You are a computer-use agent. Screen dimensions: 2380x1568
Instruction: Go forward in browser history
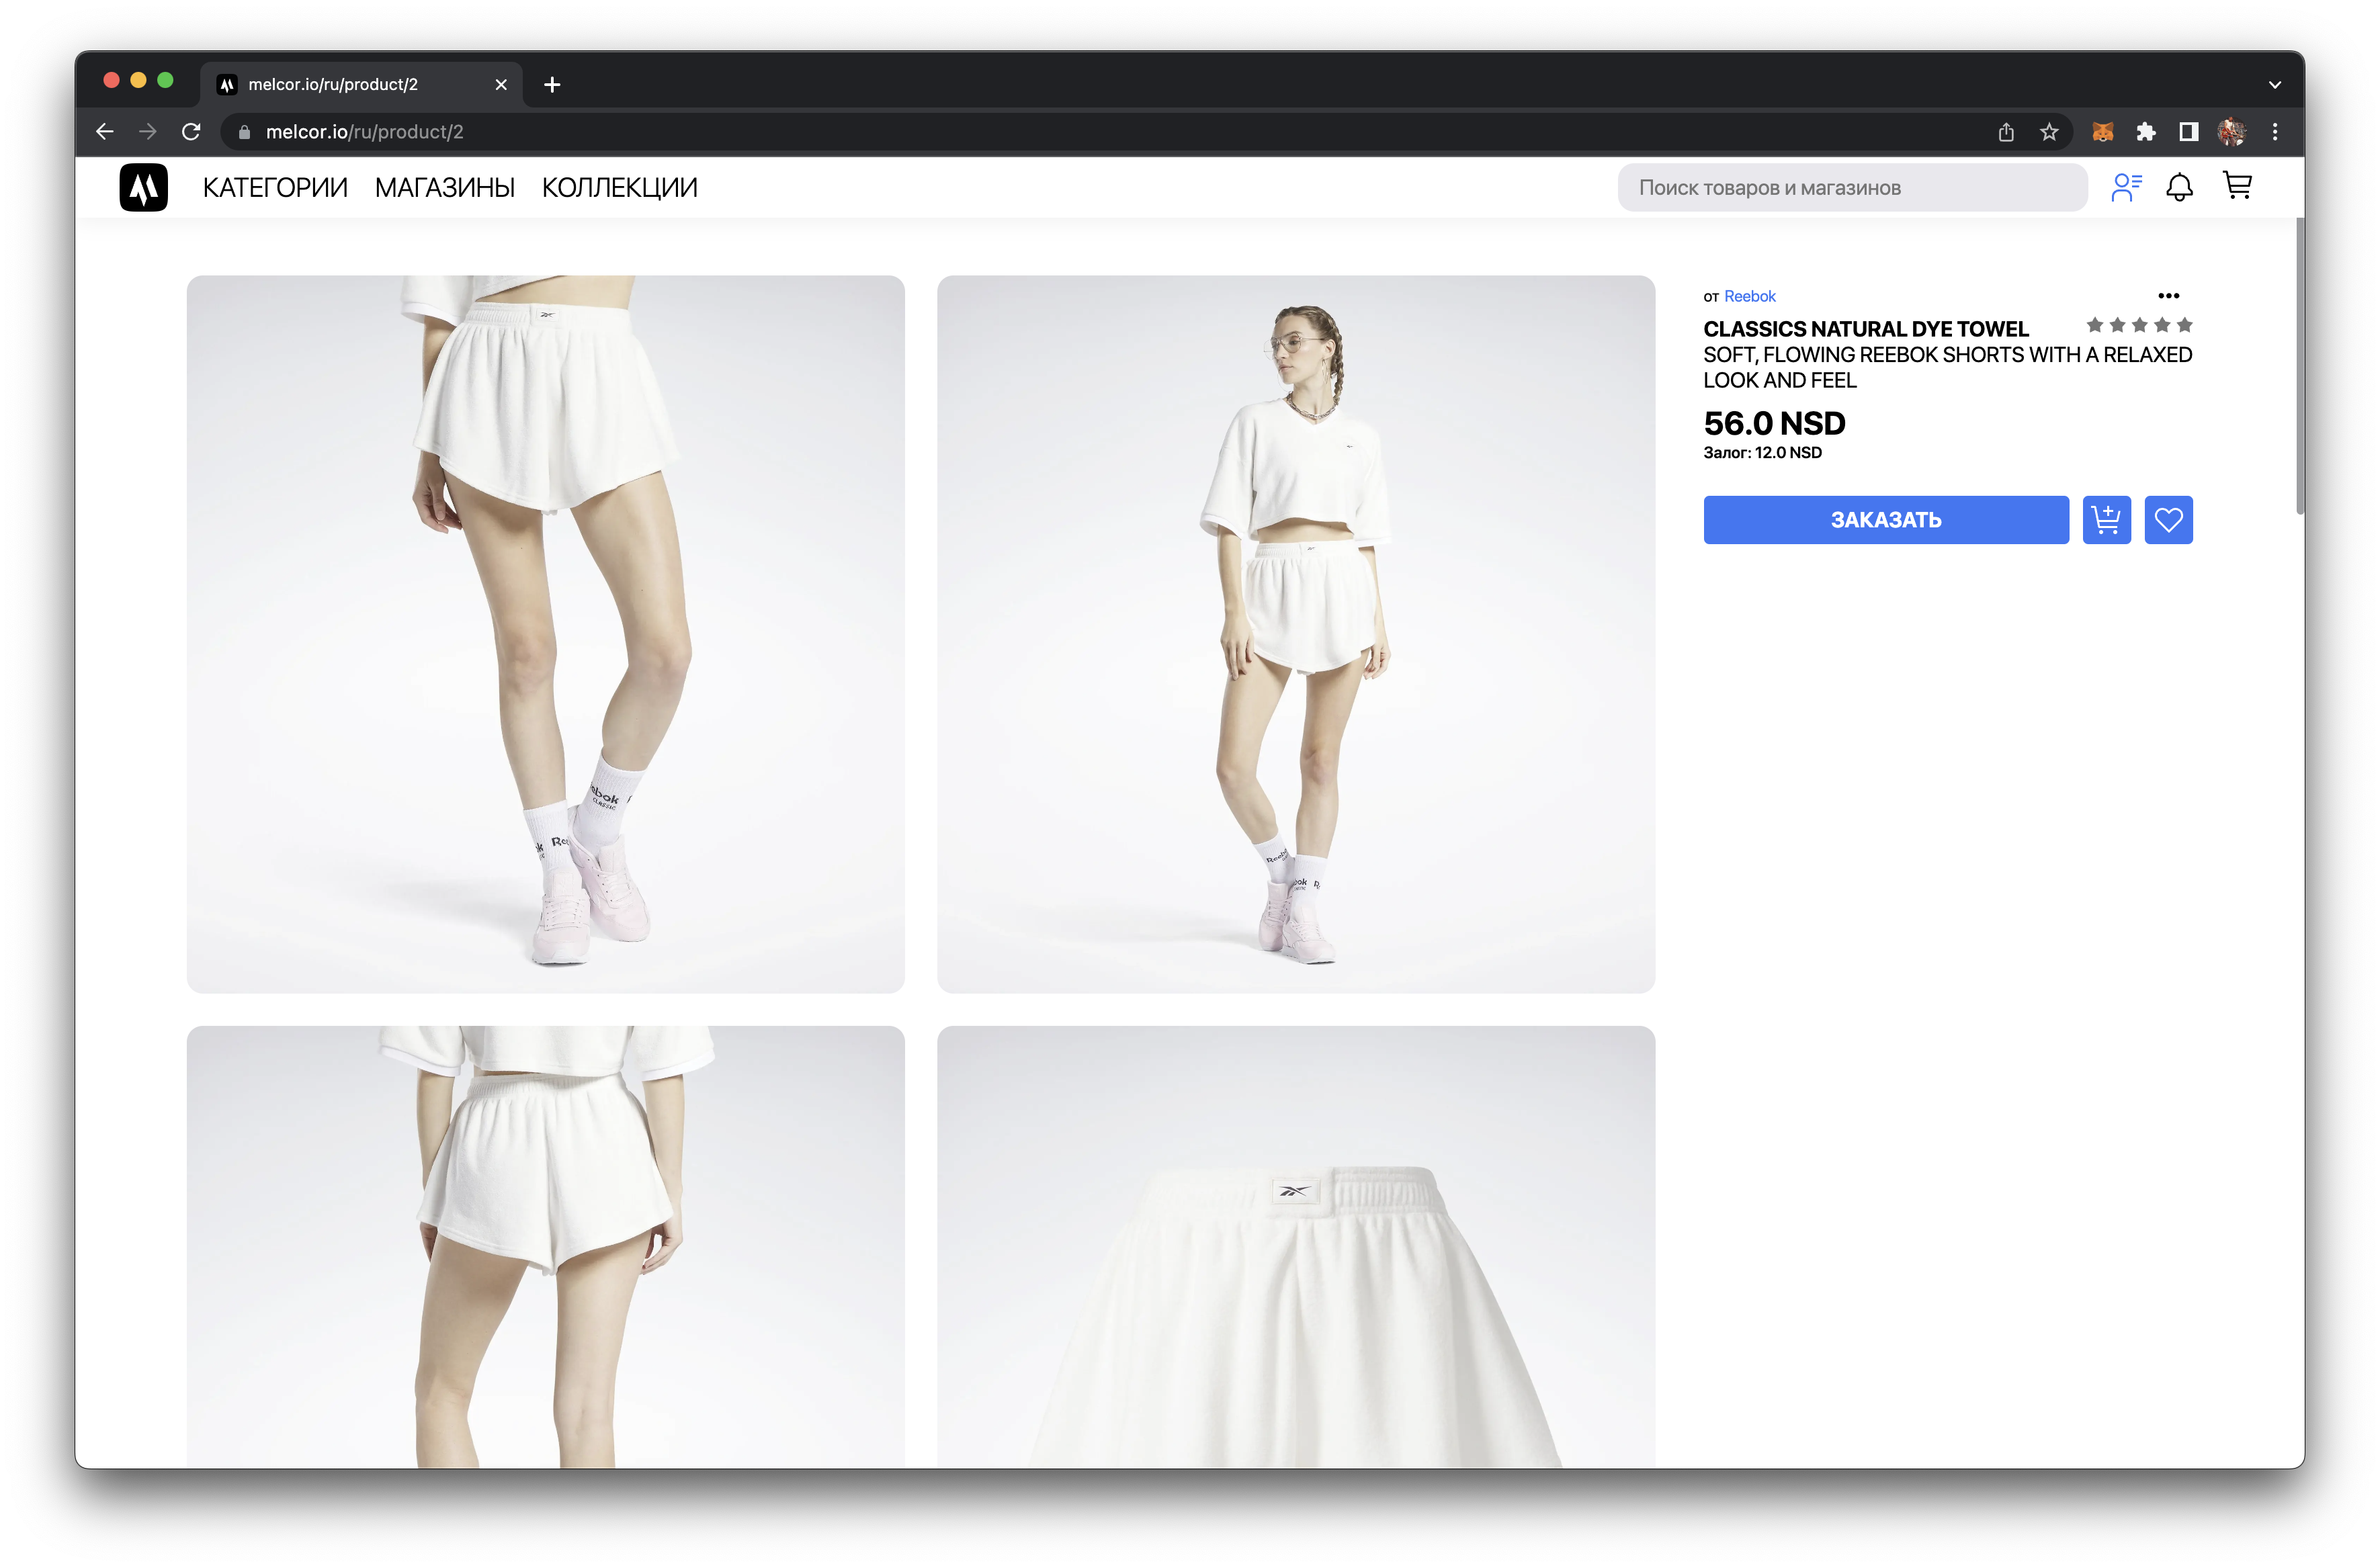148,132
